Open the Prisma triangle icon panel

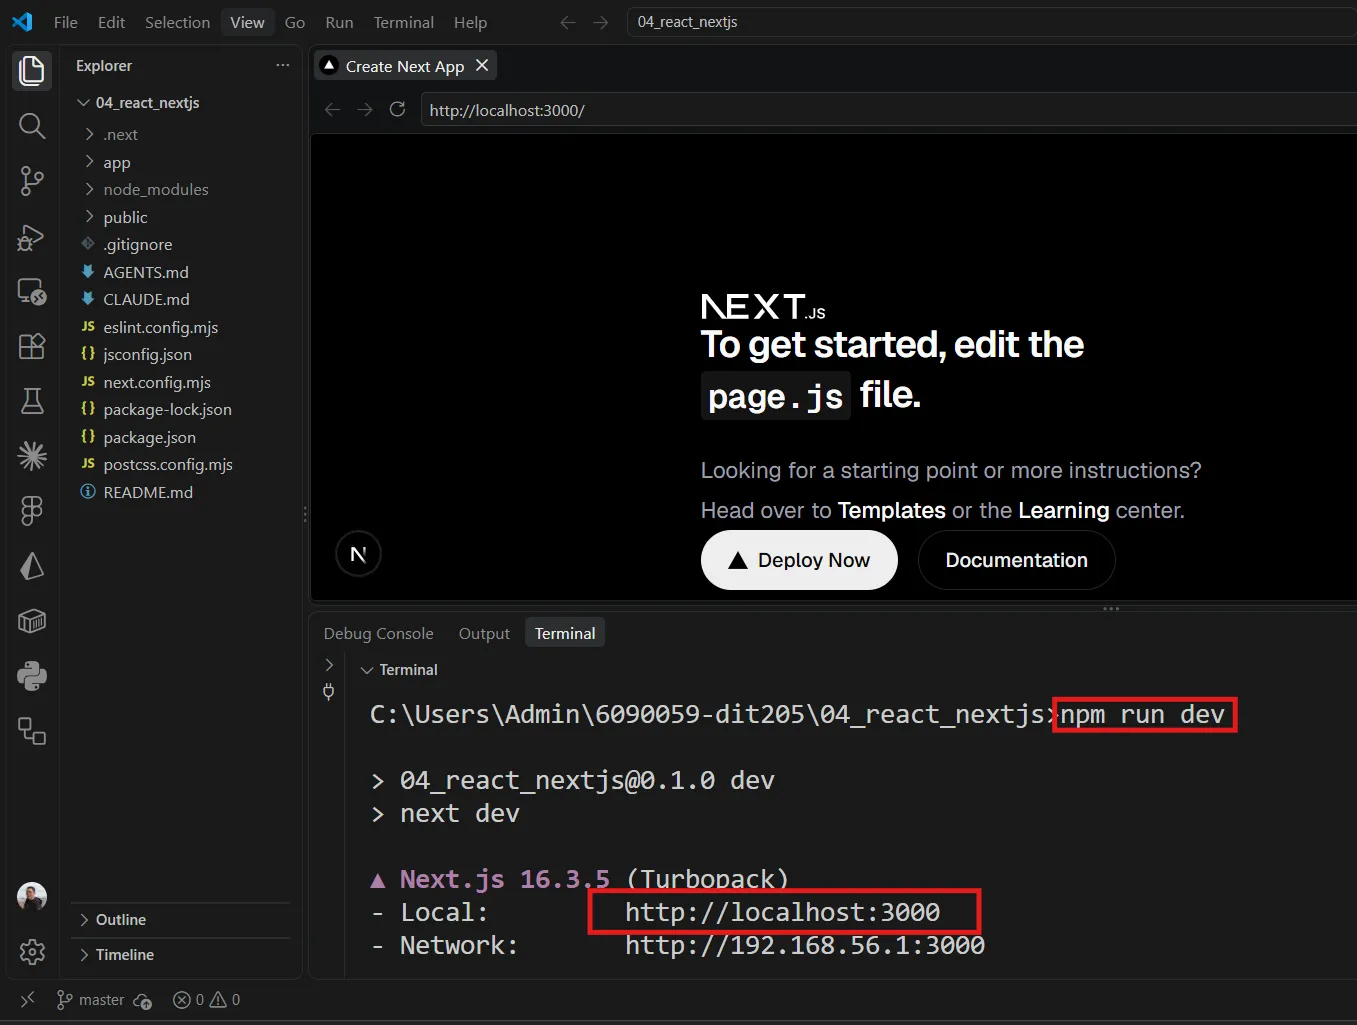coord(32,566)
